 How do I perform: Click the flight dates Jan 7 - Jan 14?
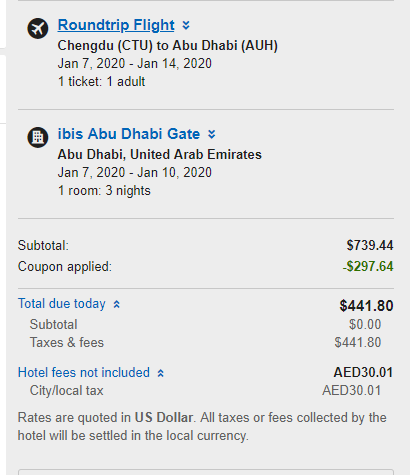click(x=135, y=64)
